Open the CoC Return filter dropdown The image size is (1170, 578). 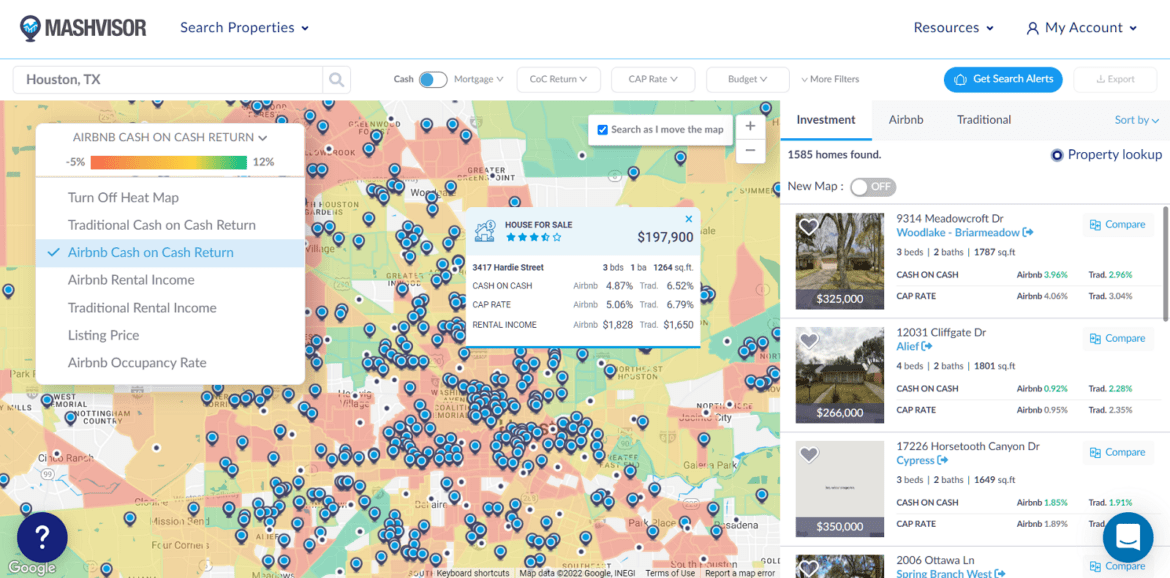(558, 80)
